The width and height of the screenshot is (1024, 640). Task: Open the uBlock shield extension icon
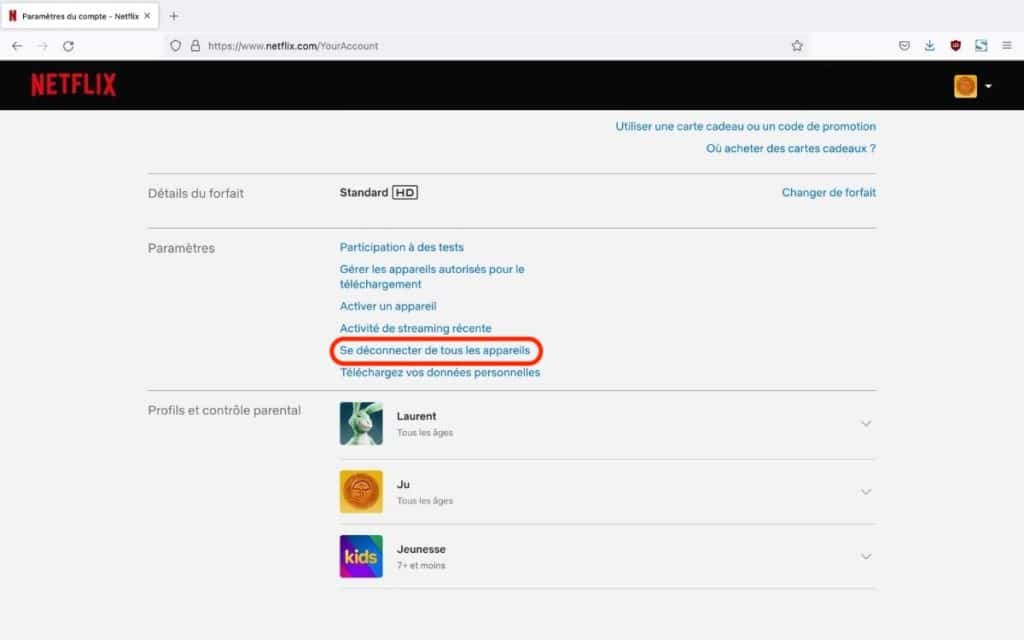pyautogui.click(x=956, y=46)
